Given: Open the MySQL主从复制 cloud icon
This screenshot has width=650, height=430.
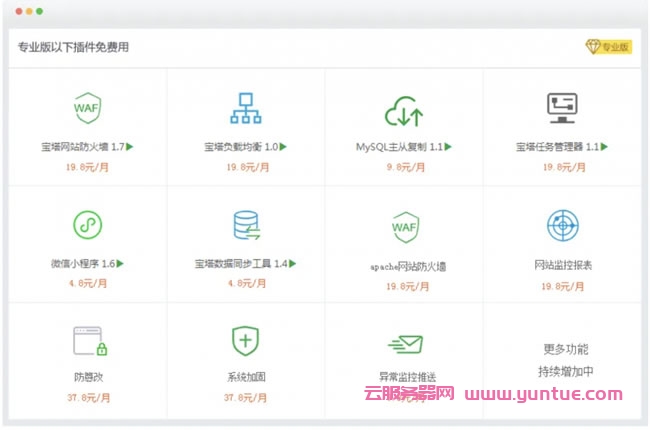Looking at the screenshot, I should click(403, 109).
